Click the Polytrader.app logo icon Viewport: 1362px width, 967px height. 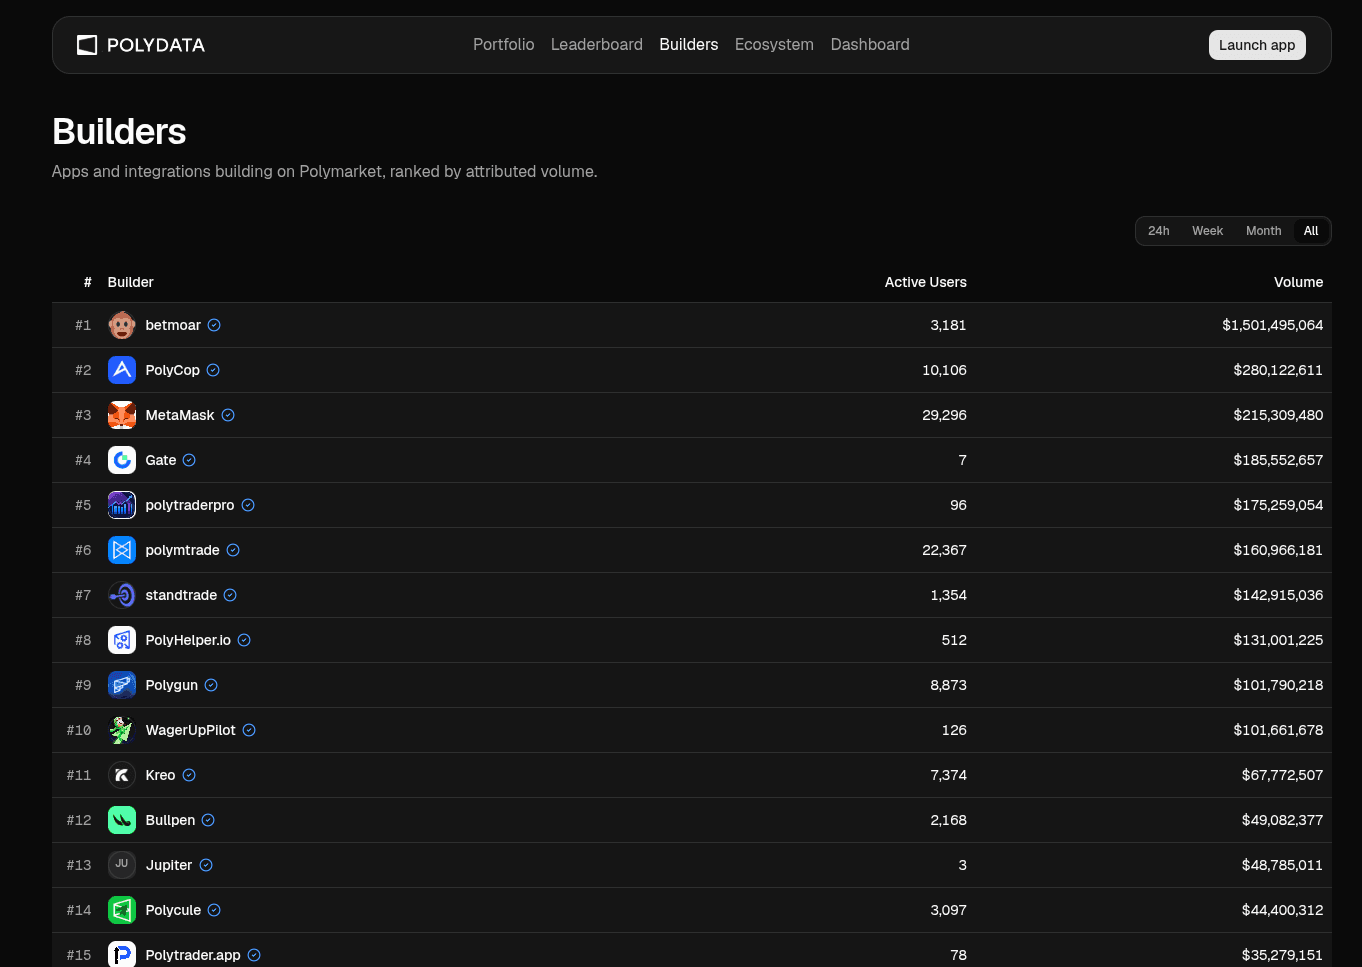[122, 954]
